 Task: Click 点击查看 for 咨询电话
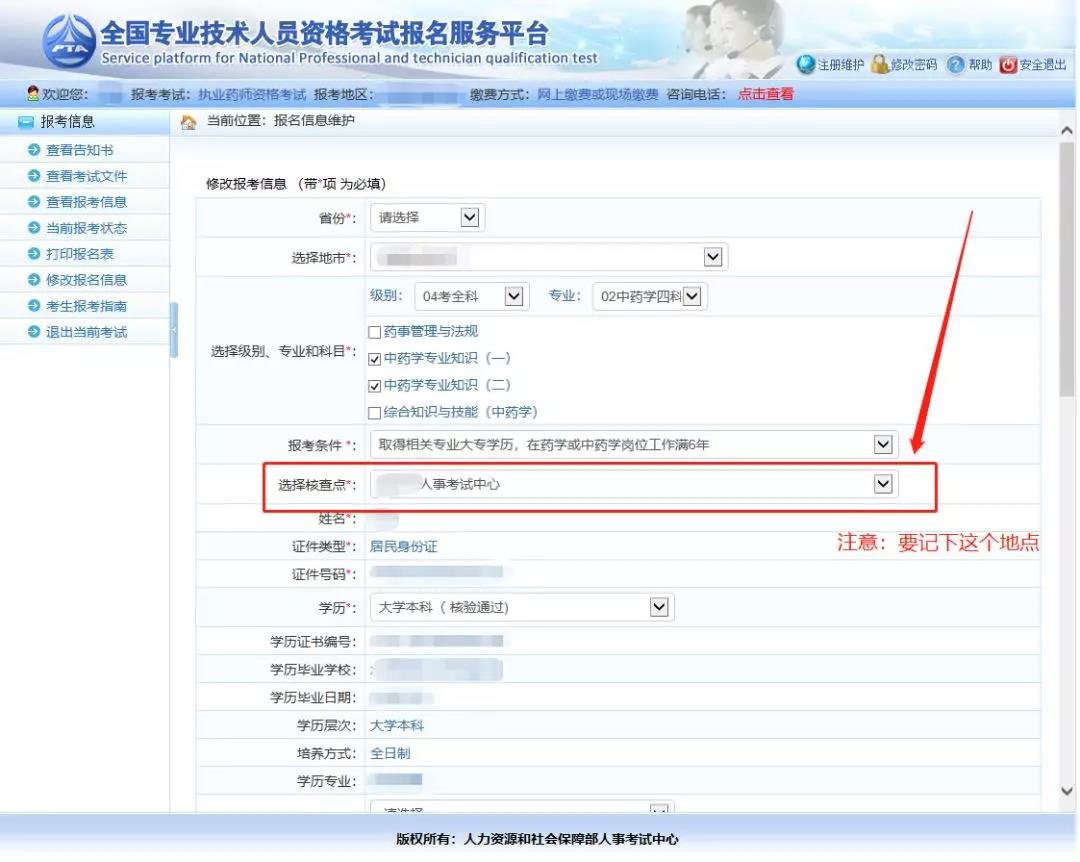(765, 94)
